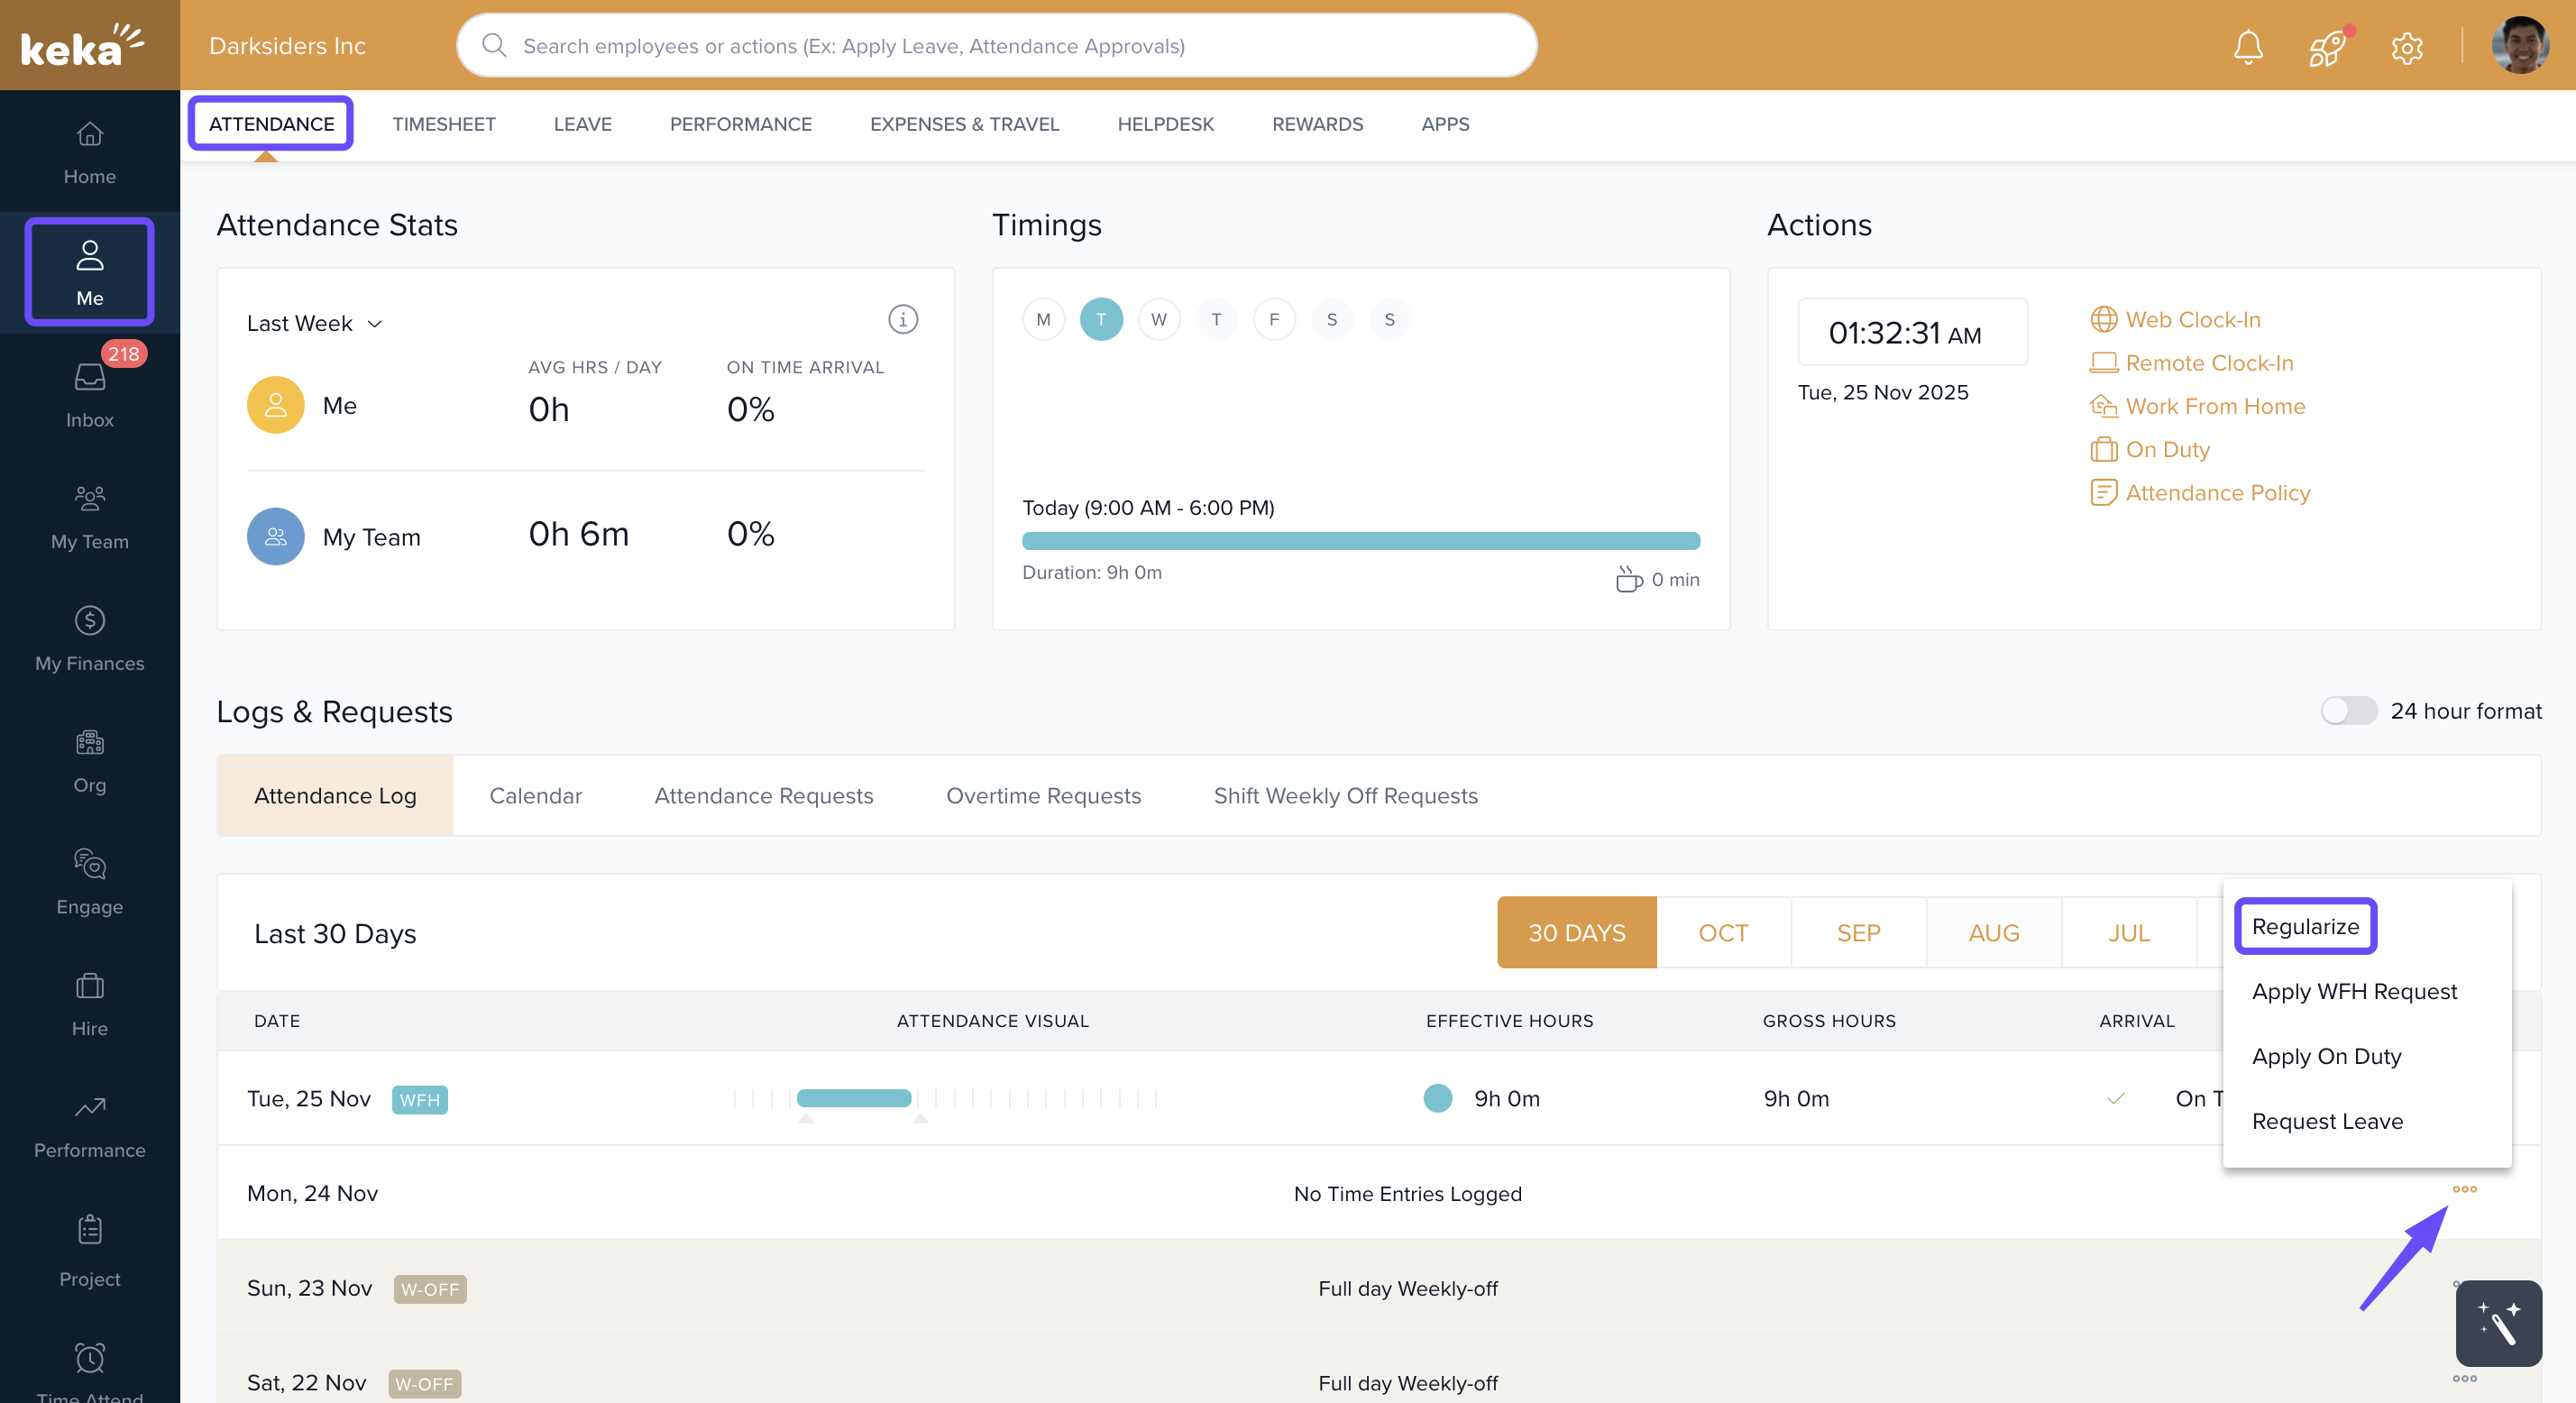Click the magic wand assistant button
This screenshot has height=1403, width=2576.
tap(2497, 1322)
